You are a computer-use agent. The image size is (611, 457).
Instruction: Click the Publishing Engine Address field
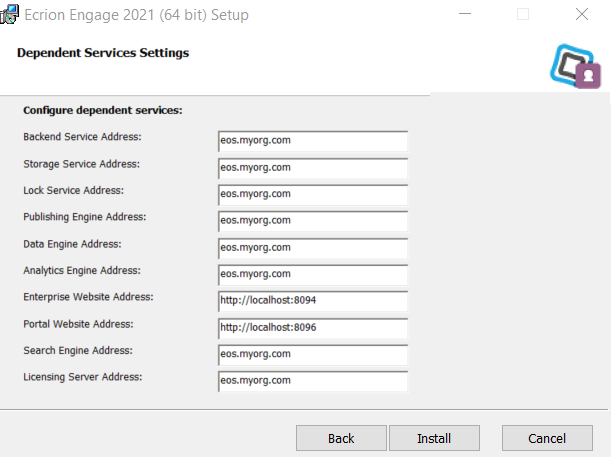[x=313, y=221]
